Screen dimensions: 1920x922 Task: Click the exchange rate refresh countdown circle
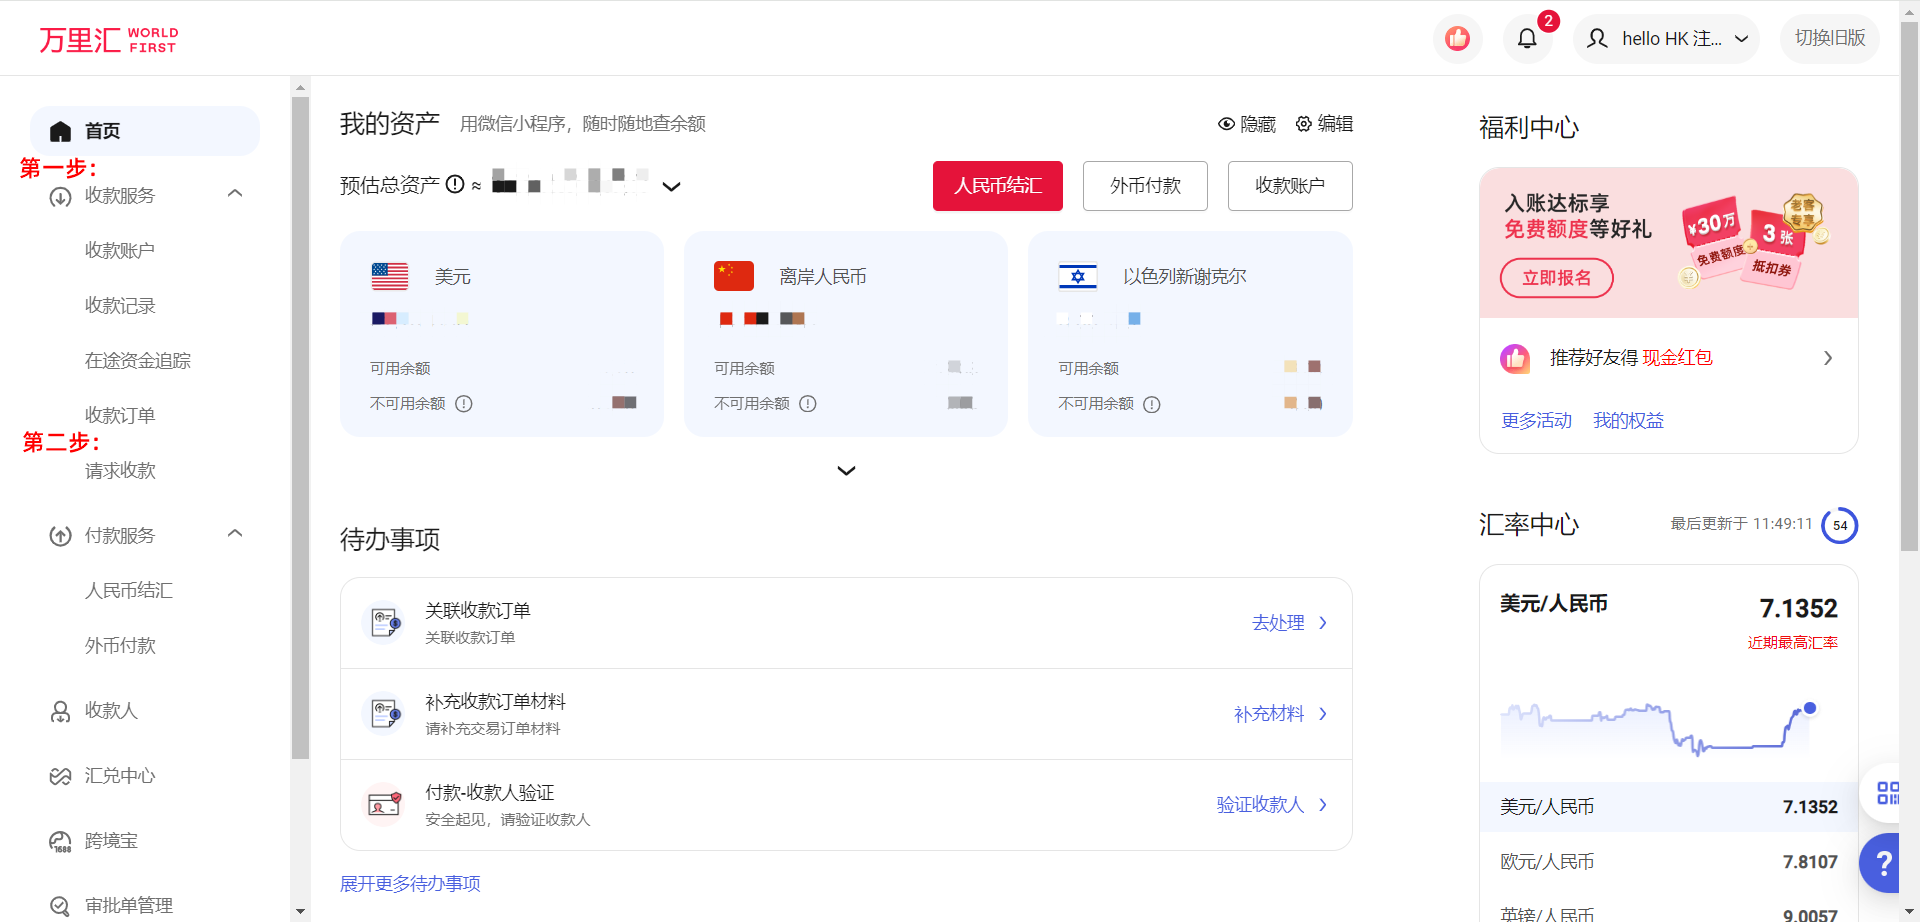(1839, 525)
